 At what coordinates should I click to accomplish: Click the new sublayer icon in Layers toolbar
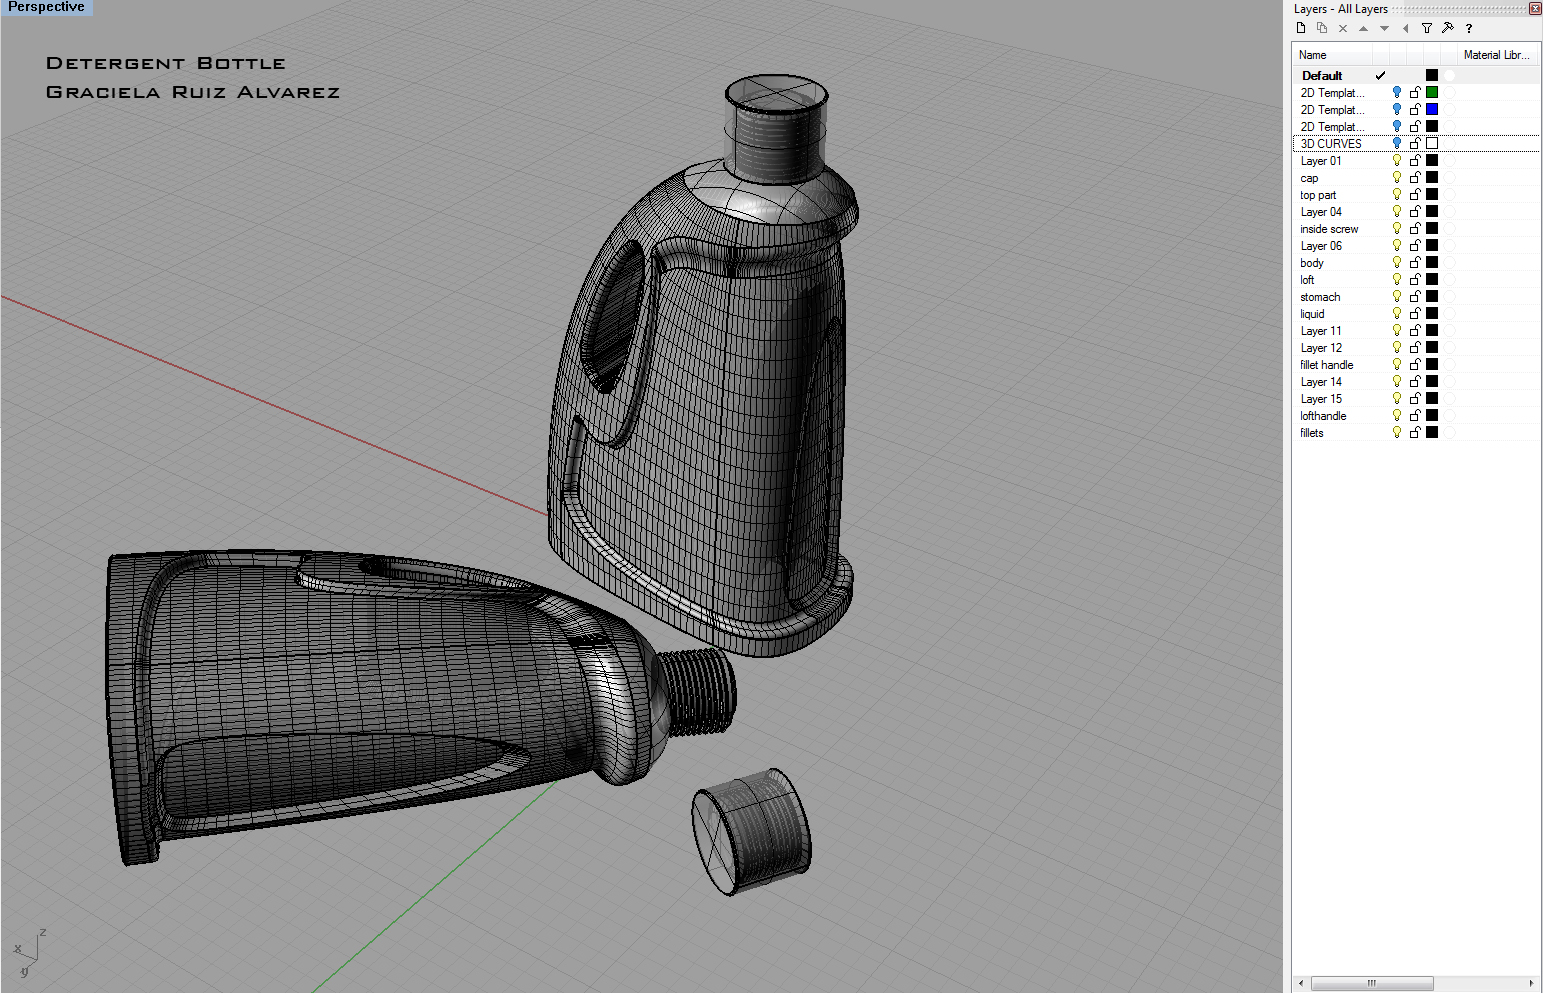[1322, 28]
